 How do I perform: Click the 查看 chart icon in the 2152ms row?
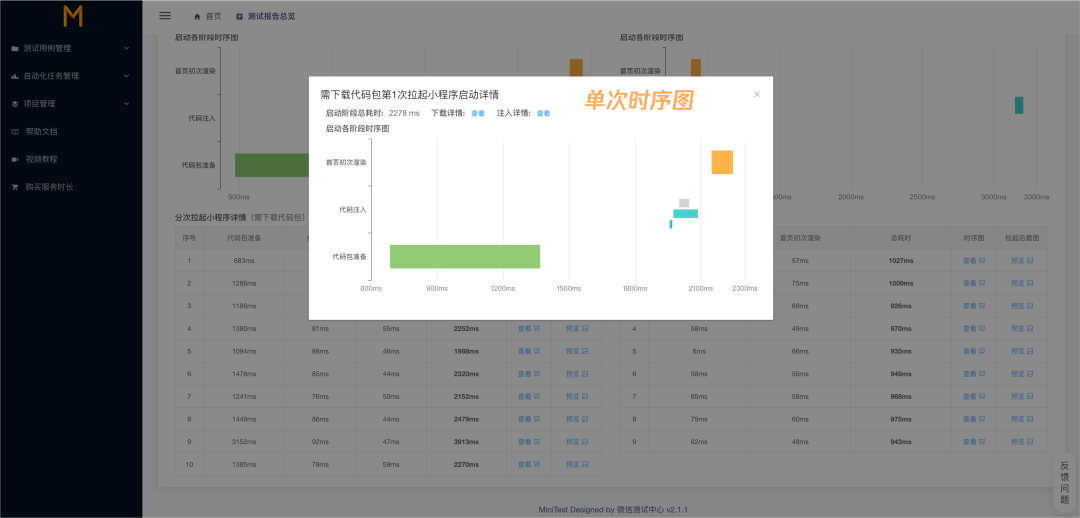point(537,397)
